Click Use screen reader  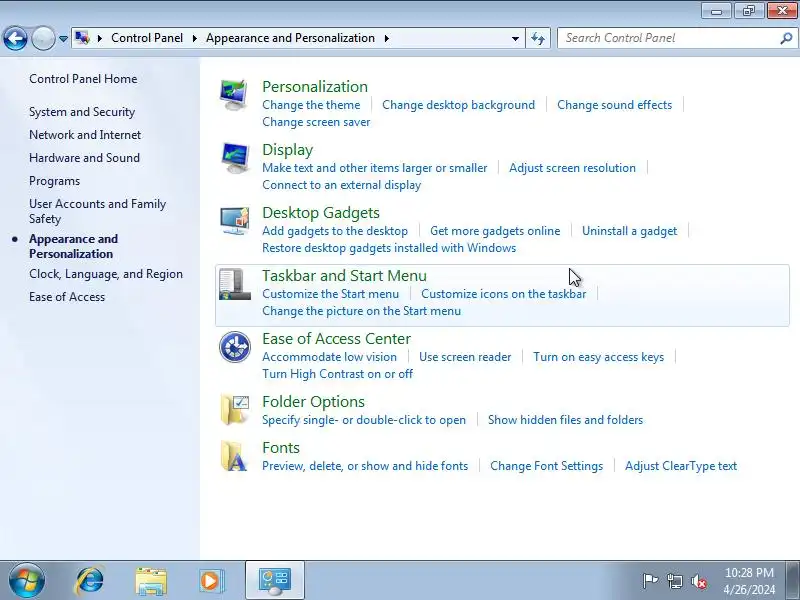[x=465, y=357]
